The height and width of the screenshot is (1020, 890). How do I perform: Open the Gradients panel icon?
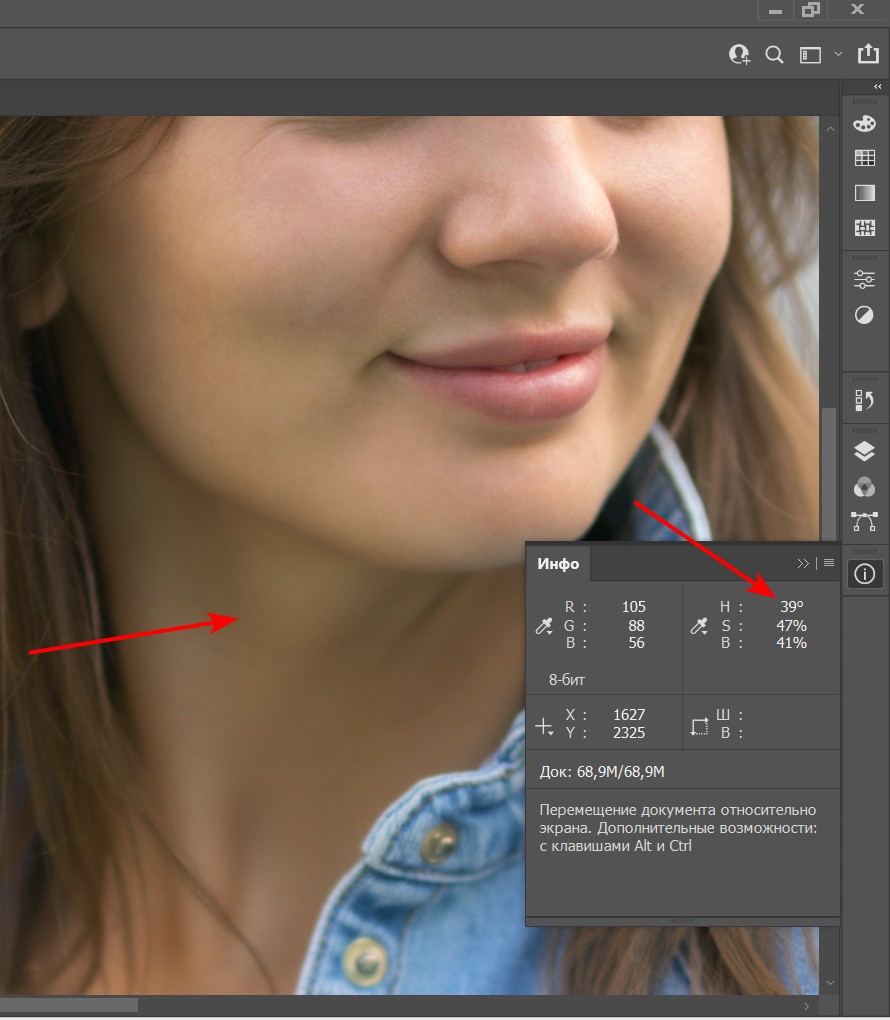coord(865,193)
